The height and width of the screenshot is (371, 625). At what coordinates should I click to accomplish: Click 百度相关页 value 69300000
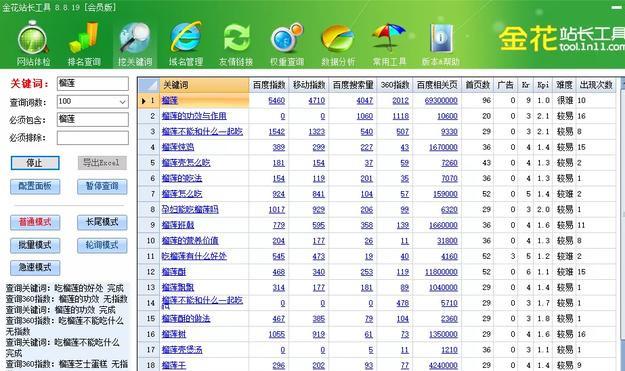click(x=441, y=100)
